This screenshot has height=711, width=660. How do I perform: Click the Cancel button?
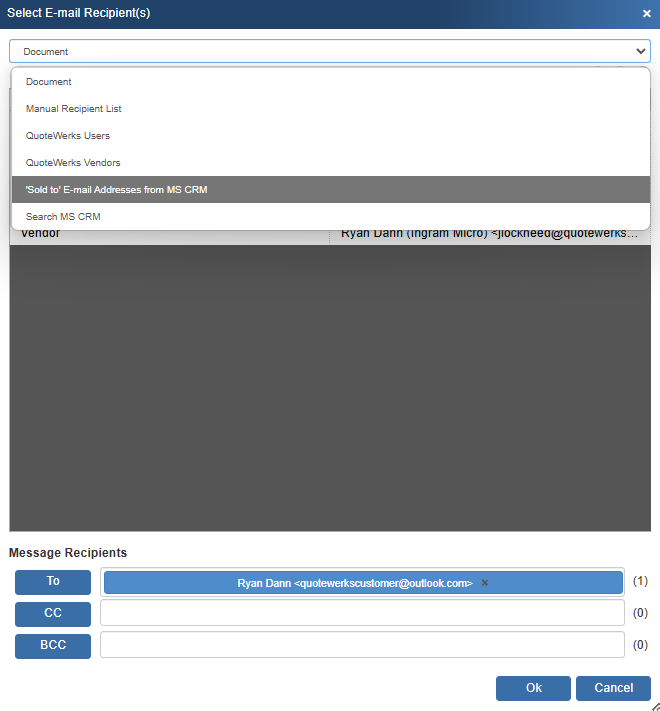click(613, 688)
